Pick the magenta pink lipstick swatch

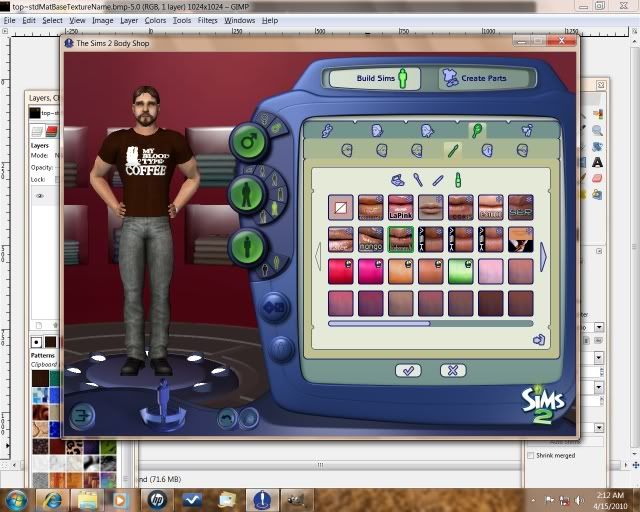click(x=371, y=271)
